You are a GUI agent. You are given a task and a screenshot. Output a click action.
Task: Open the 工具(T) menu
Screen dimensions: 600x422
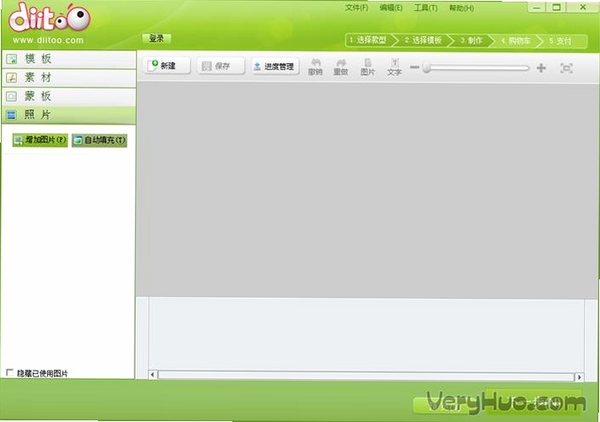tap(426, 8)
